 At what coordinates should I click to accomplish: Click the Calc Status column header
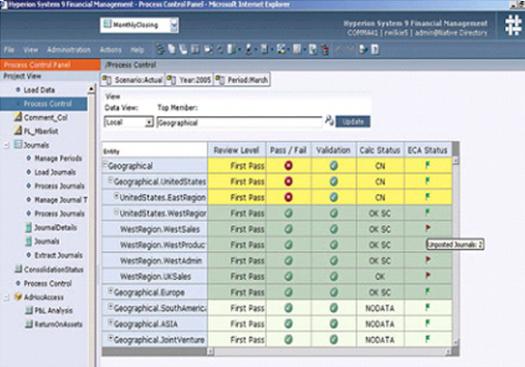pyautogui.click(x=380, y=150)
